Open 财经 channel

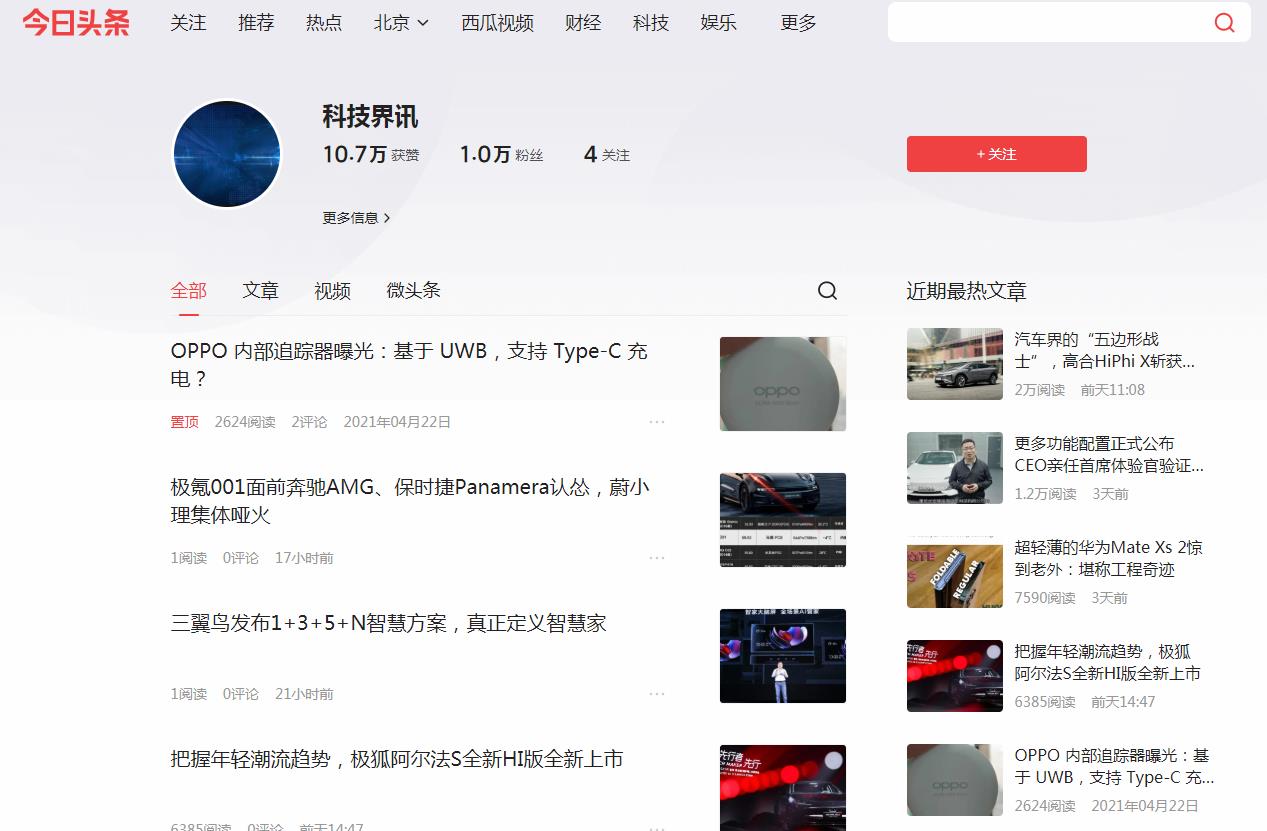[x=583, y=22]
